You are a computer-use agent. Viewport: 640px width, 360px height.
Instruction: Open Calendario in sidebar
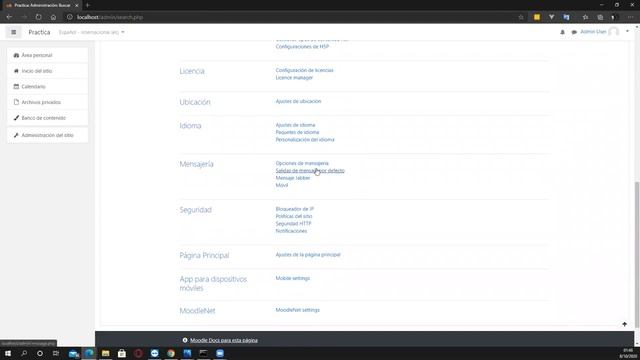pyautogui.click(x=47, y=87)
